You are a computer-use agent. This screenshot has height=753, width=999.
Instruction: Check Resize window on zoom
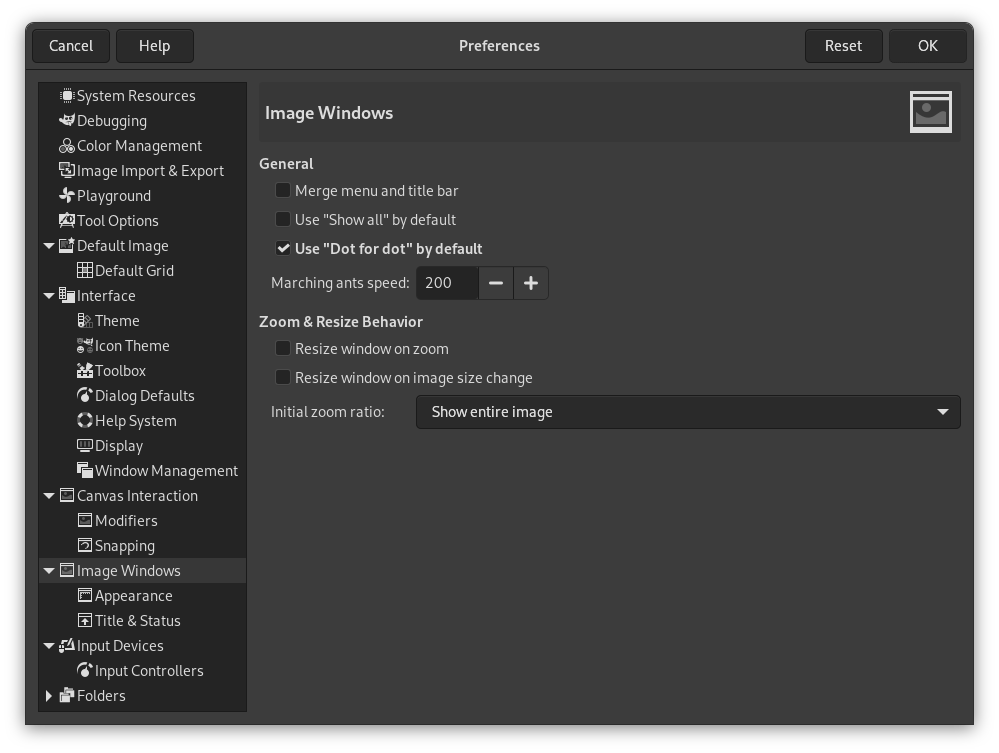coord(283,348)
